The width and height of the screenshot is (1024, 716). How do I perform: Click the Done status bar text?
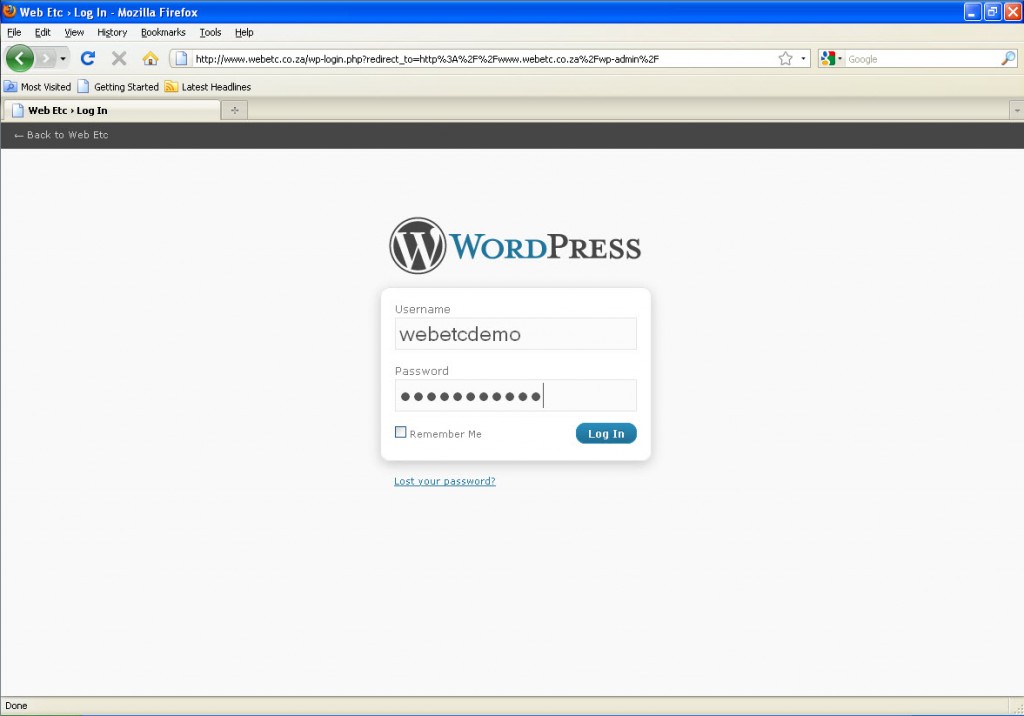pos(16,706)
